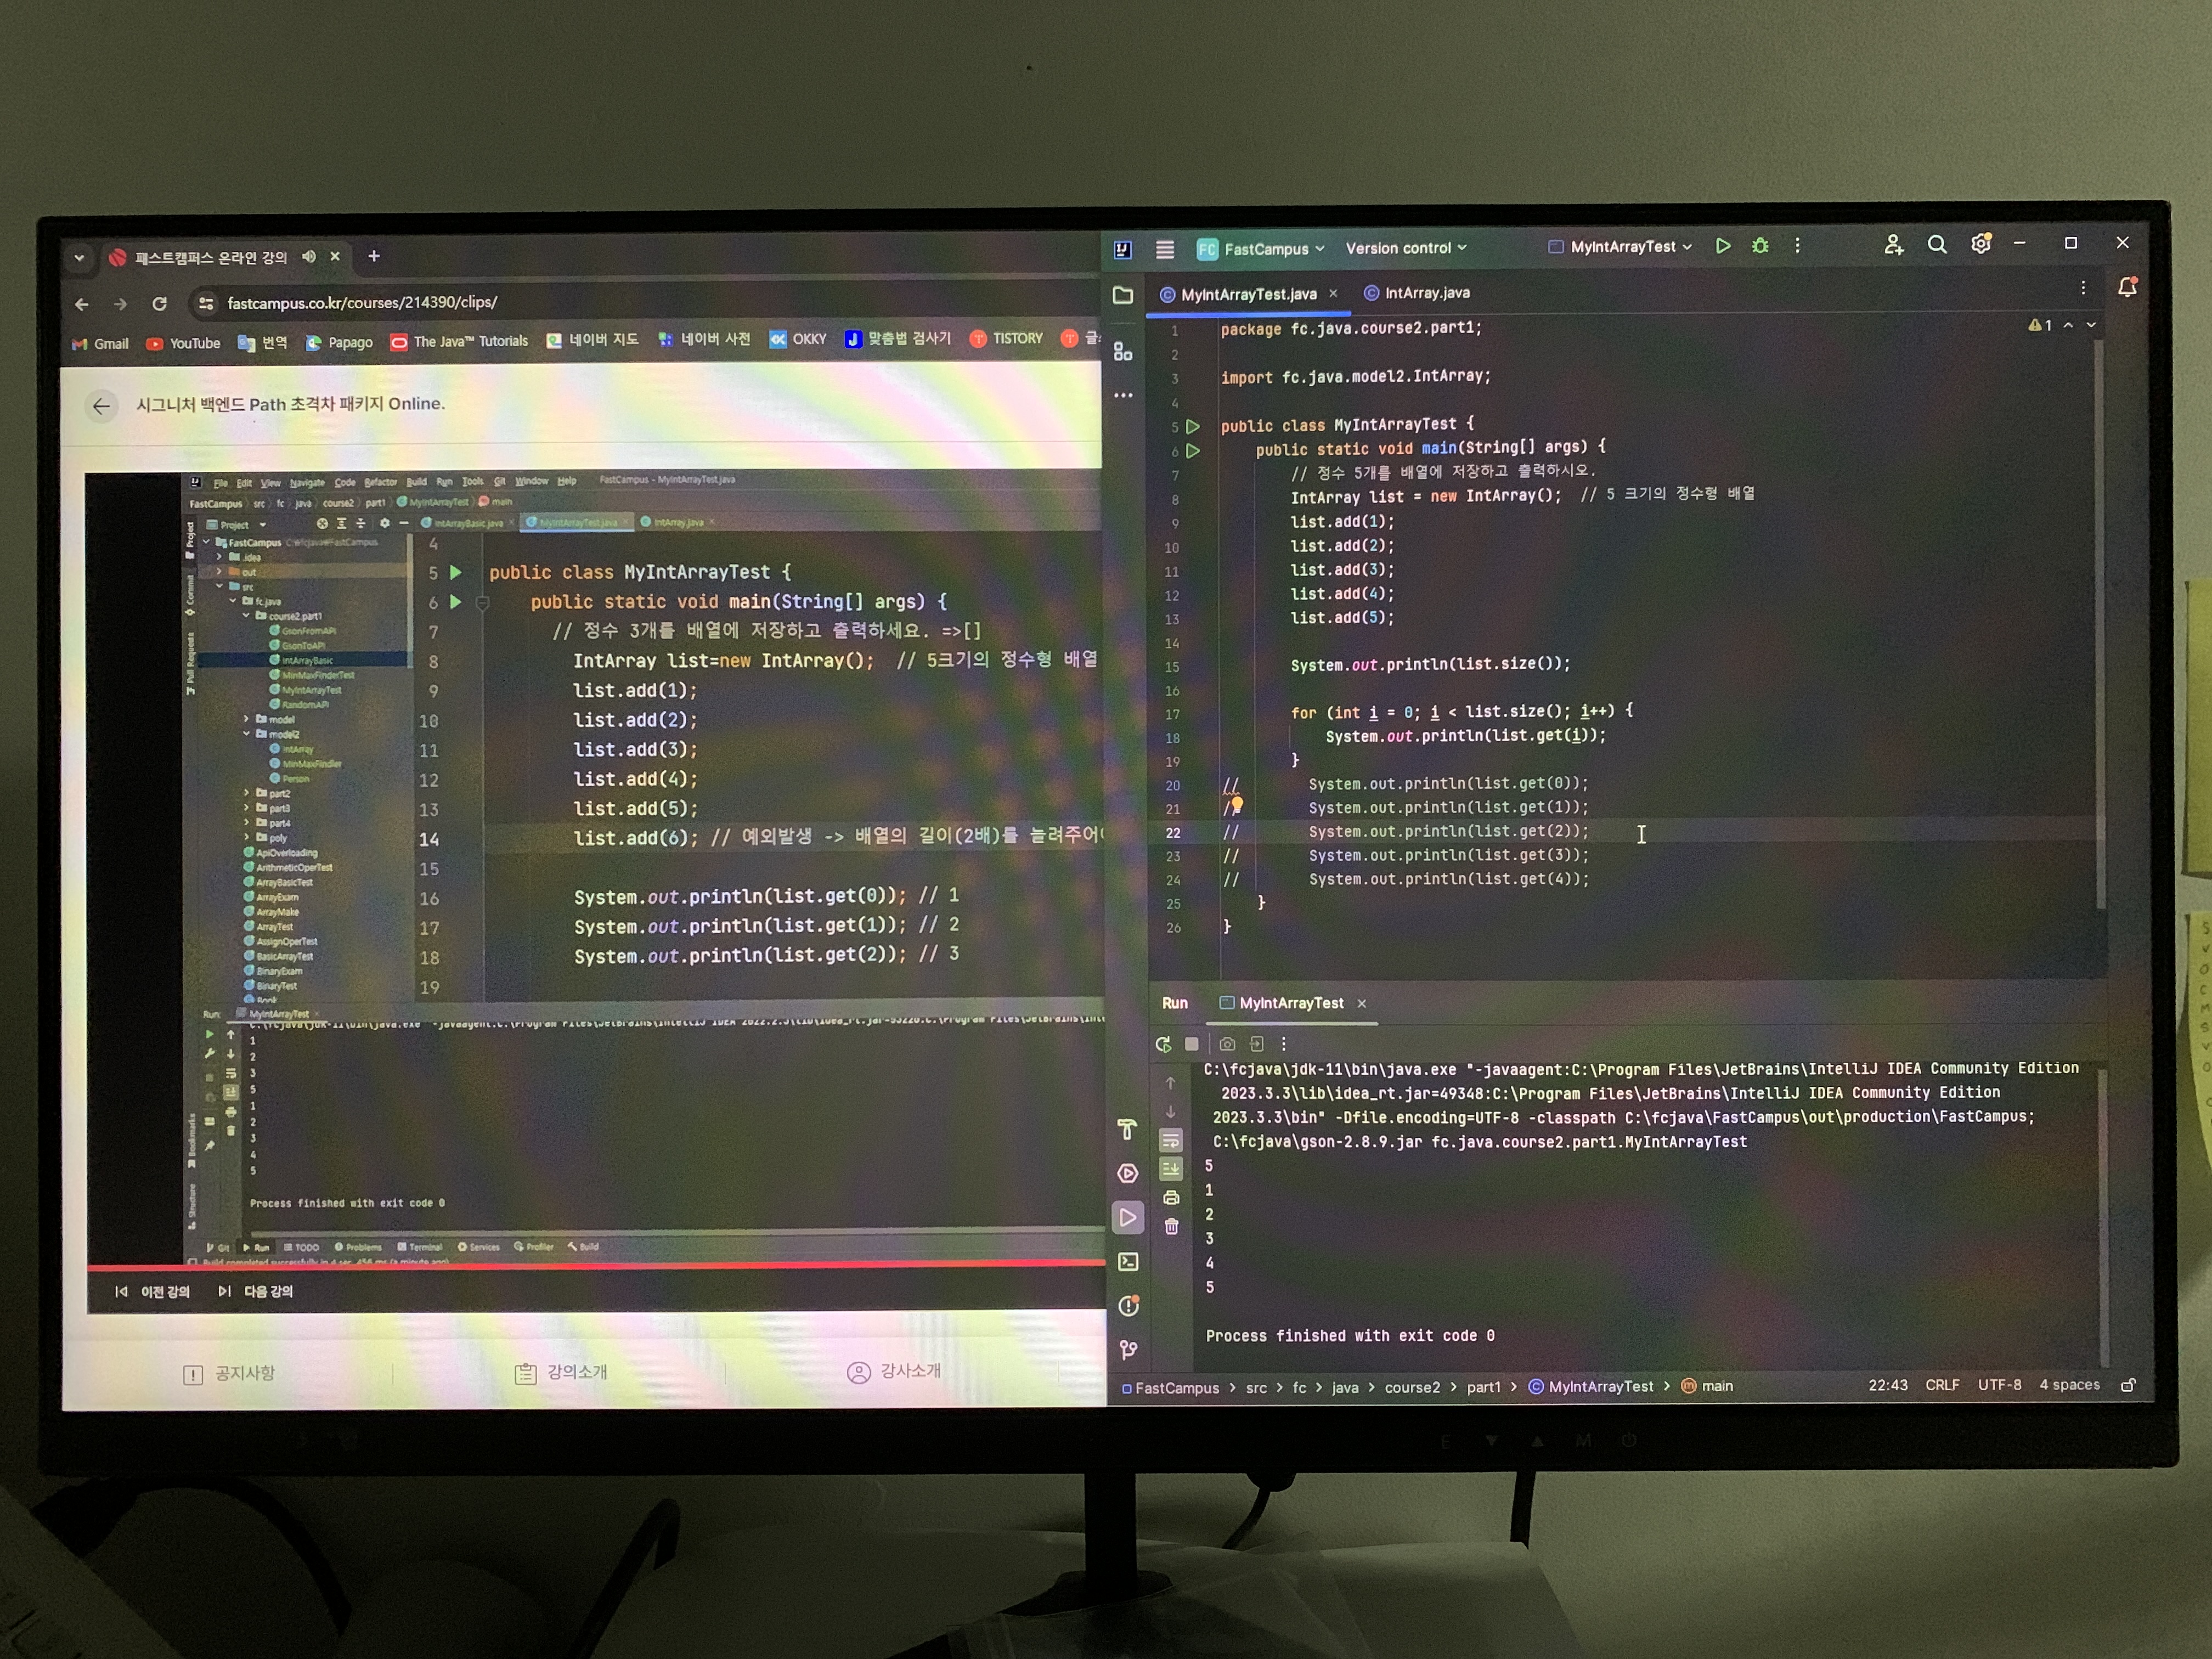Open Search Everywhere magnifier icon
The height and width of the screenshot is (1659, 2212).
1937,245
